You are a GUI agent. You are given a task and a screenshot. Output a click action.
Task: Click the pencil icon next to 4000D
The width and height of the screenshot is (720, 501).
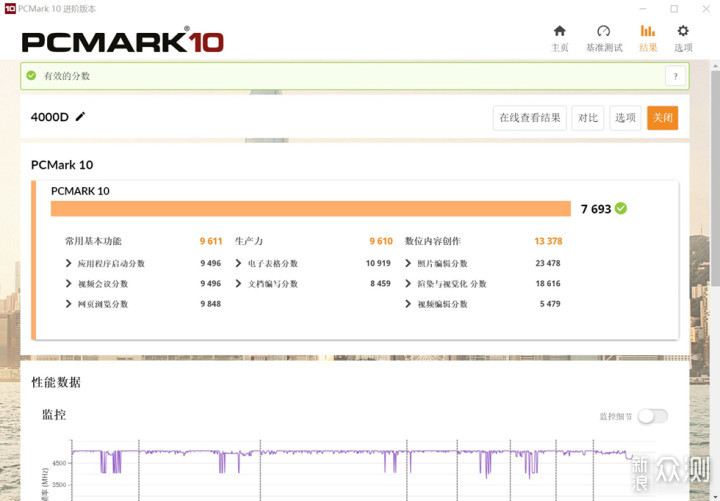pyautogui.click(x=80, y=117)
